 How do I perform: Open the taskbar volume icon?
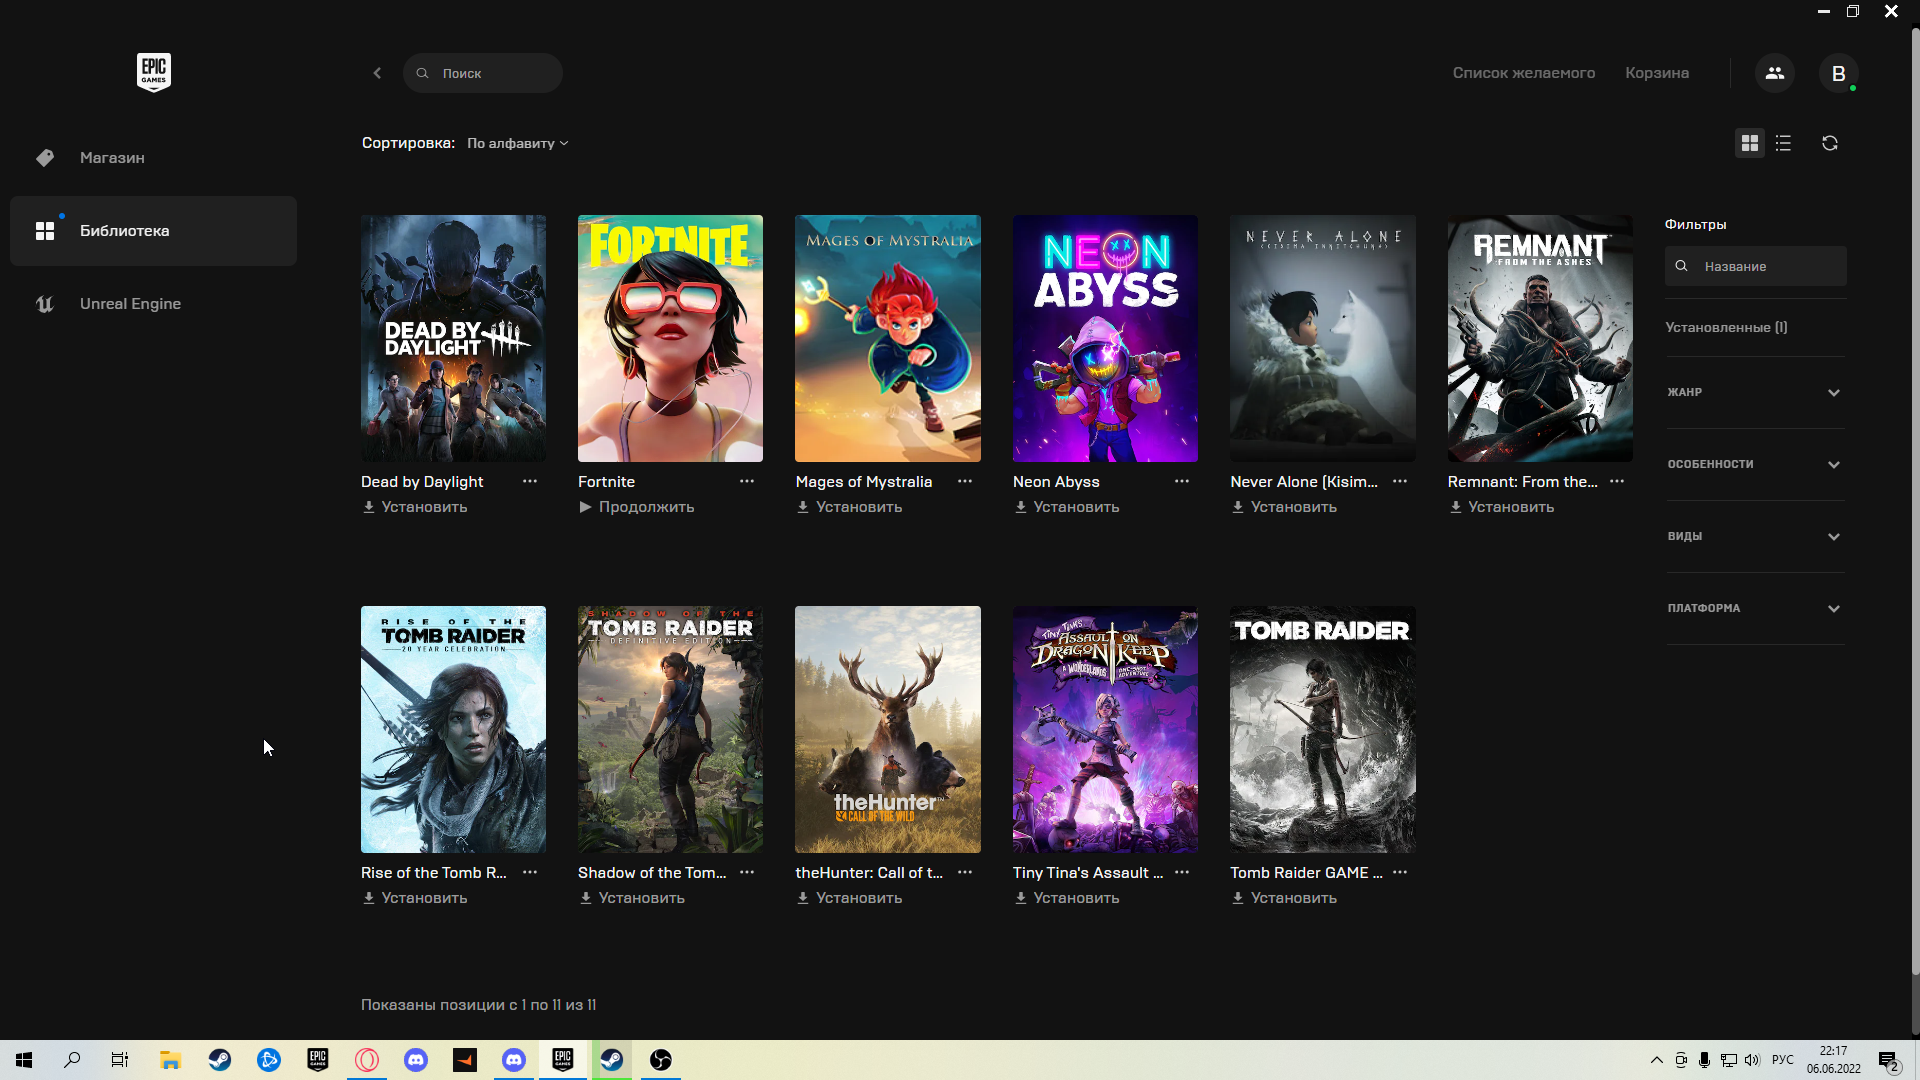(1752, 1060)
